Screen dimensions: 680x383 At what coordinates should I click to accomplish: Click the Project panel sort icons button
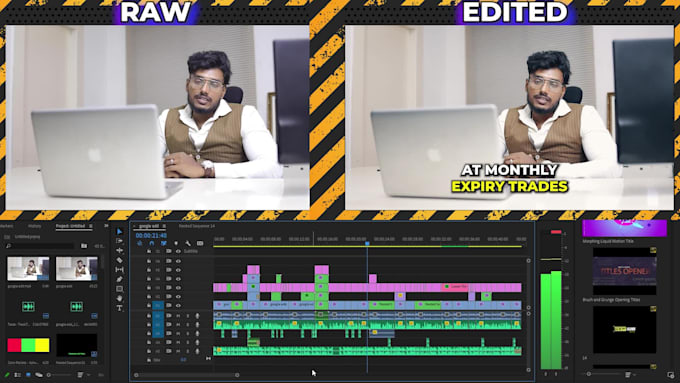coord(80,375)
